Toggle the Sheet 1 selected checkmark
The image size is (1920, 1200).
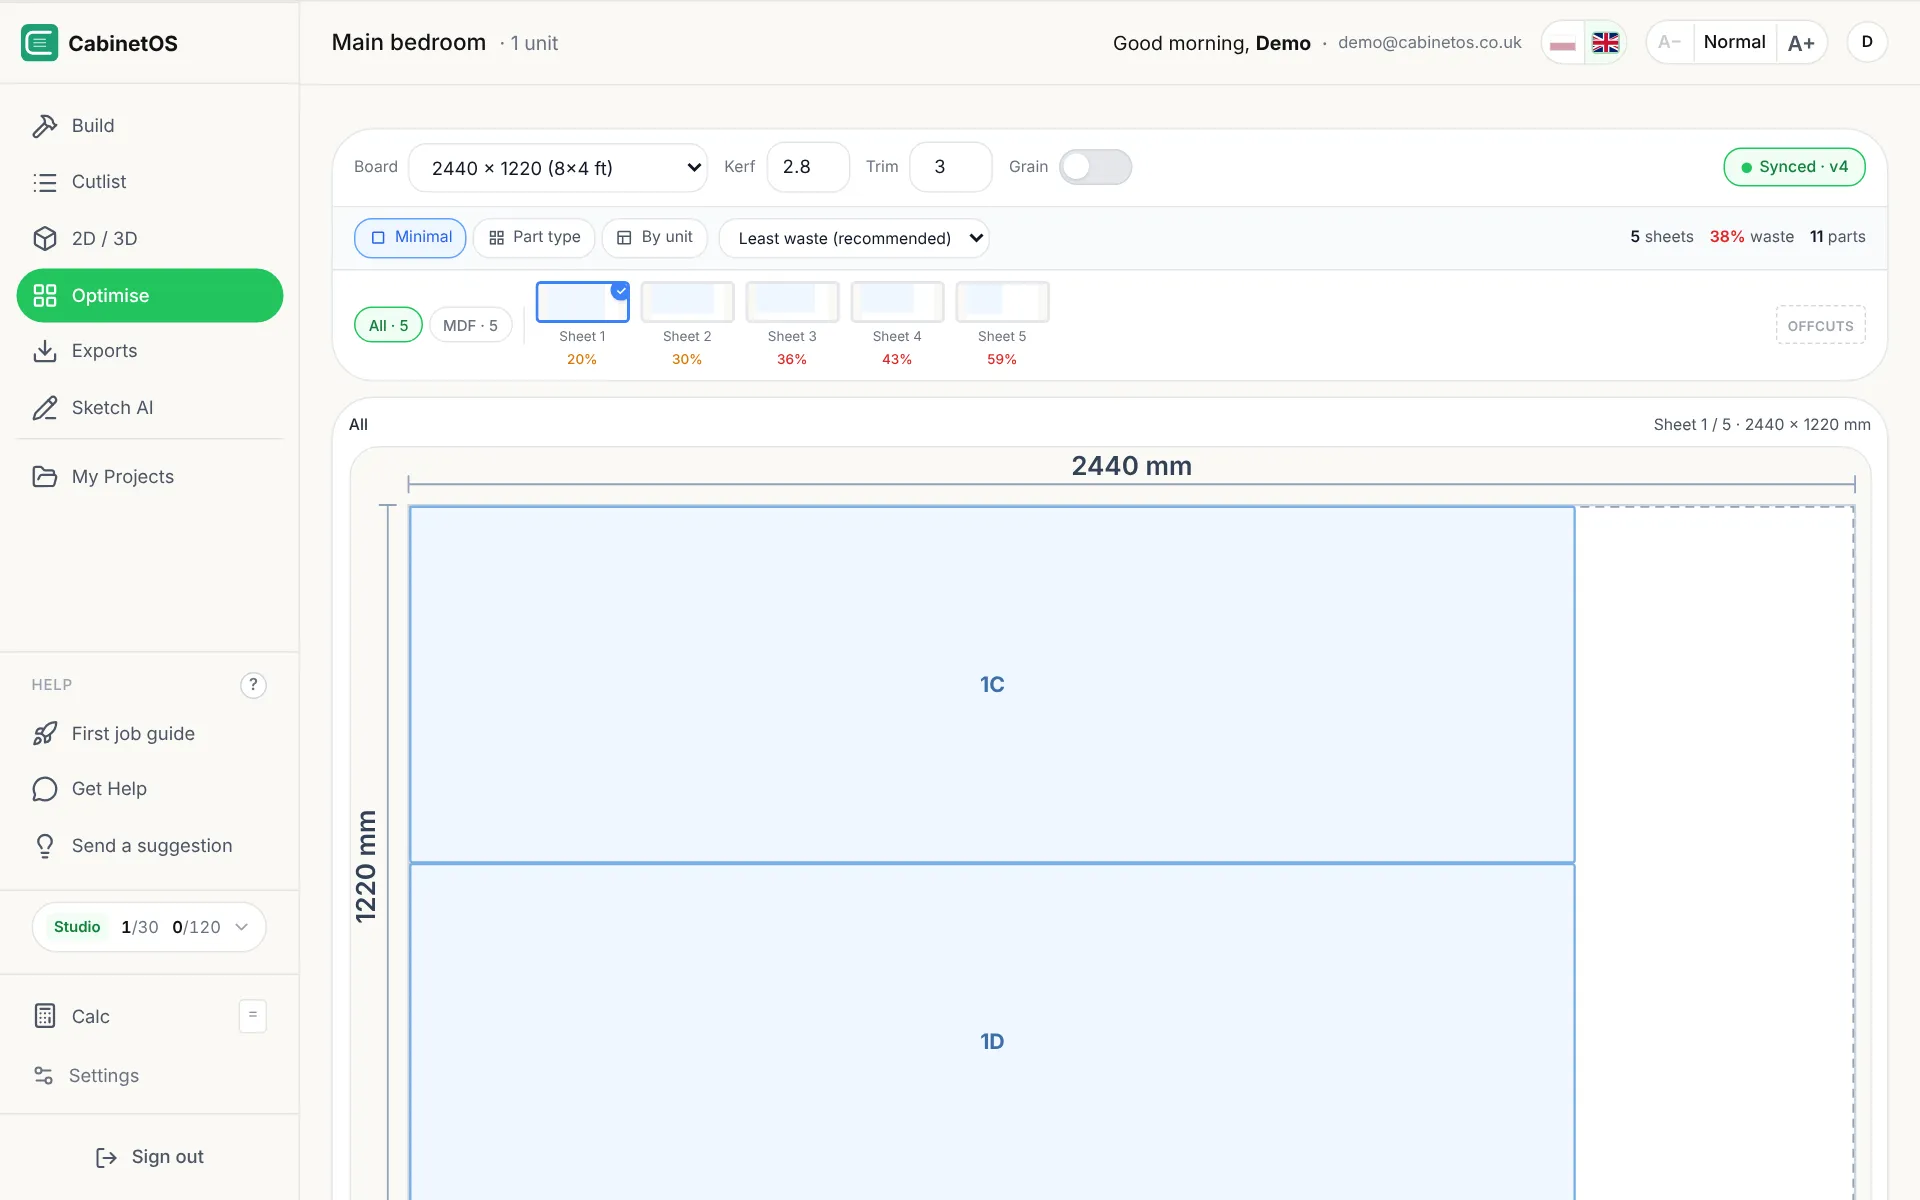point(620,291)
